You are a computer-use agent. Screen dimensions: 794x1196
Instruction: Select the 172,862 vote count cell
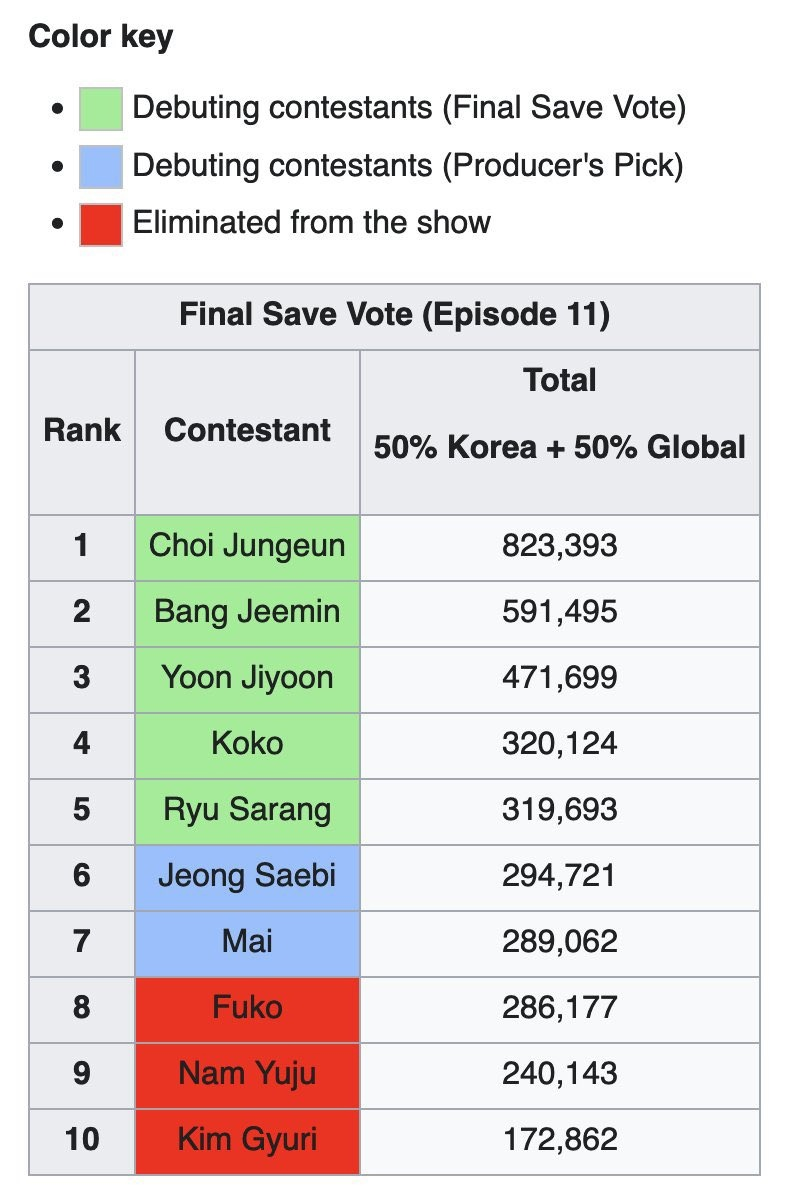click(x=559, y=1139)
